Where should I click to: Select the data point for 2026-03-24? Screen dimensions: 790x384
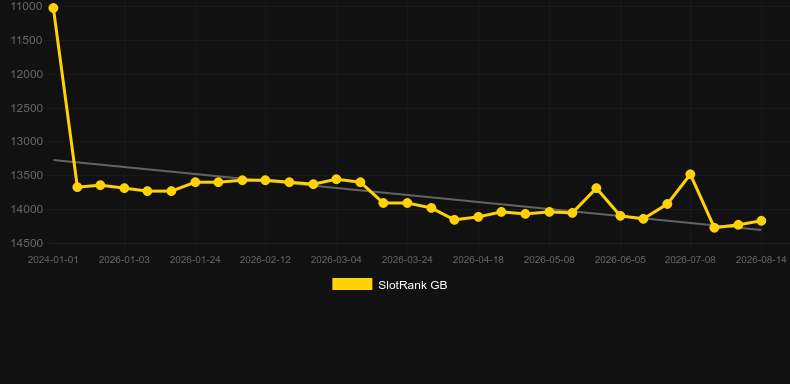tap(407, 203)
